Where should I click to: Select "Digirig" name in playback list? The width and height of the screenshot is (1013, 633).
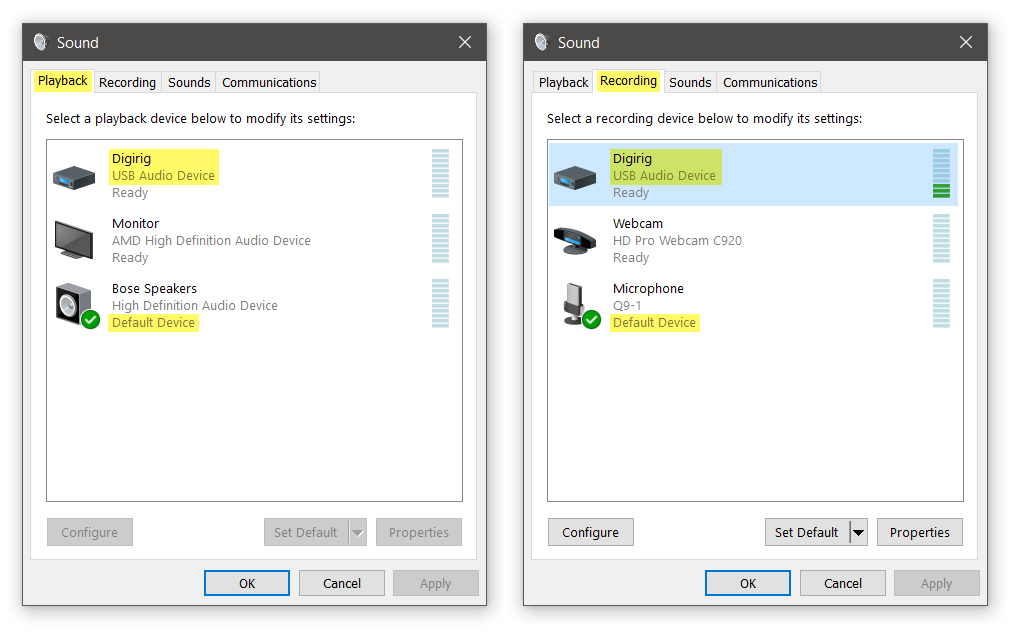coord(131,158)
